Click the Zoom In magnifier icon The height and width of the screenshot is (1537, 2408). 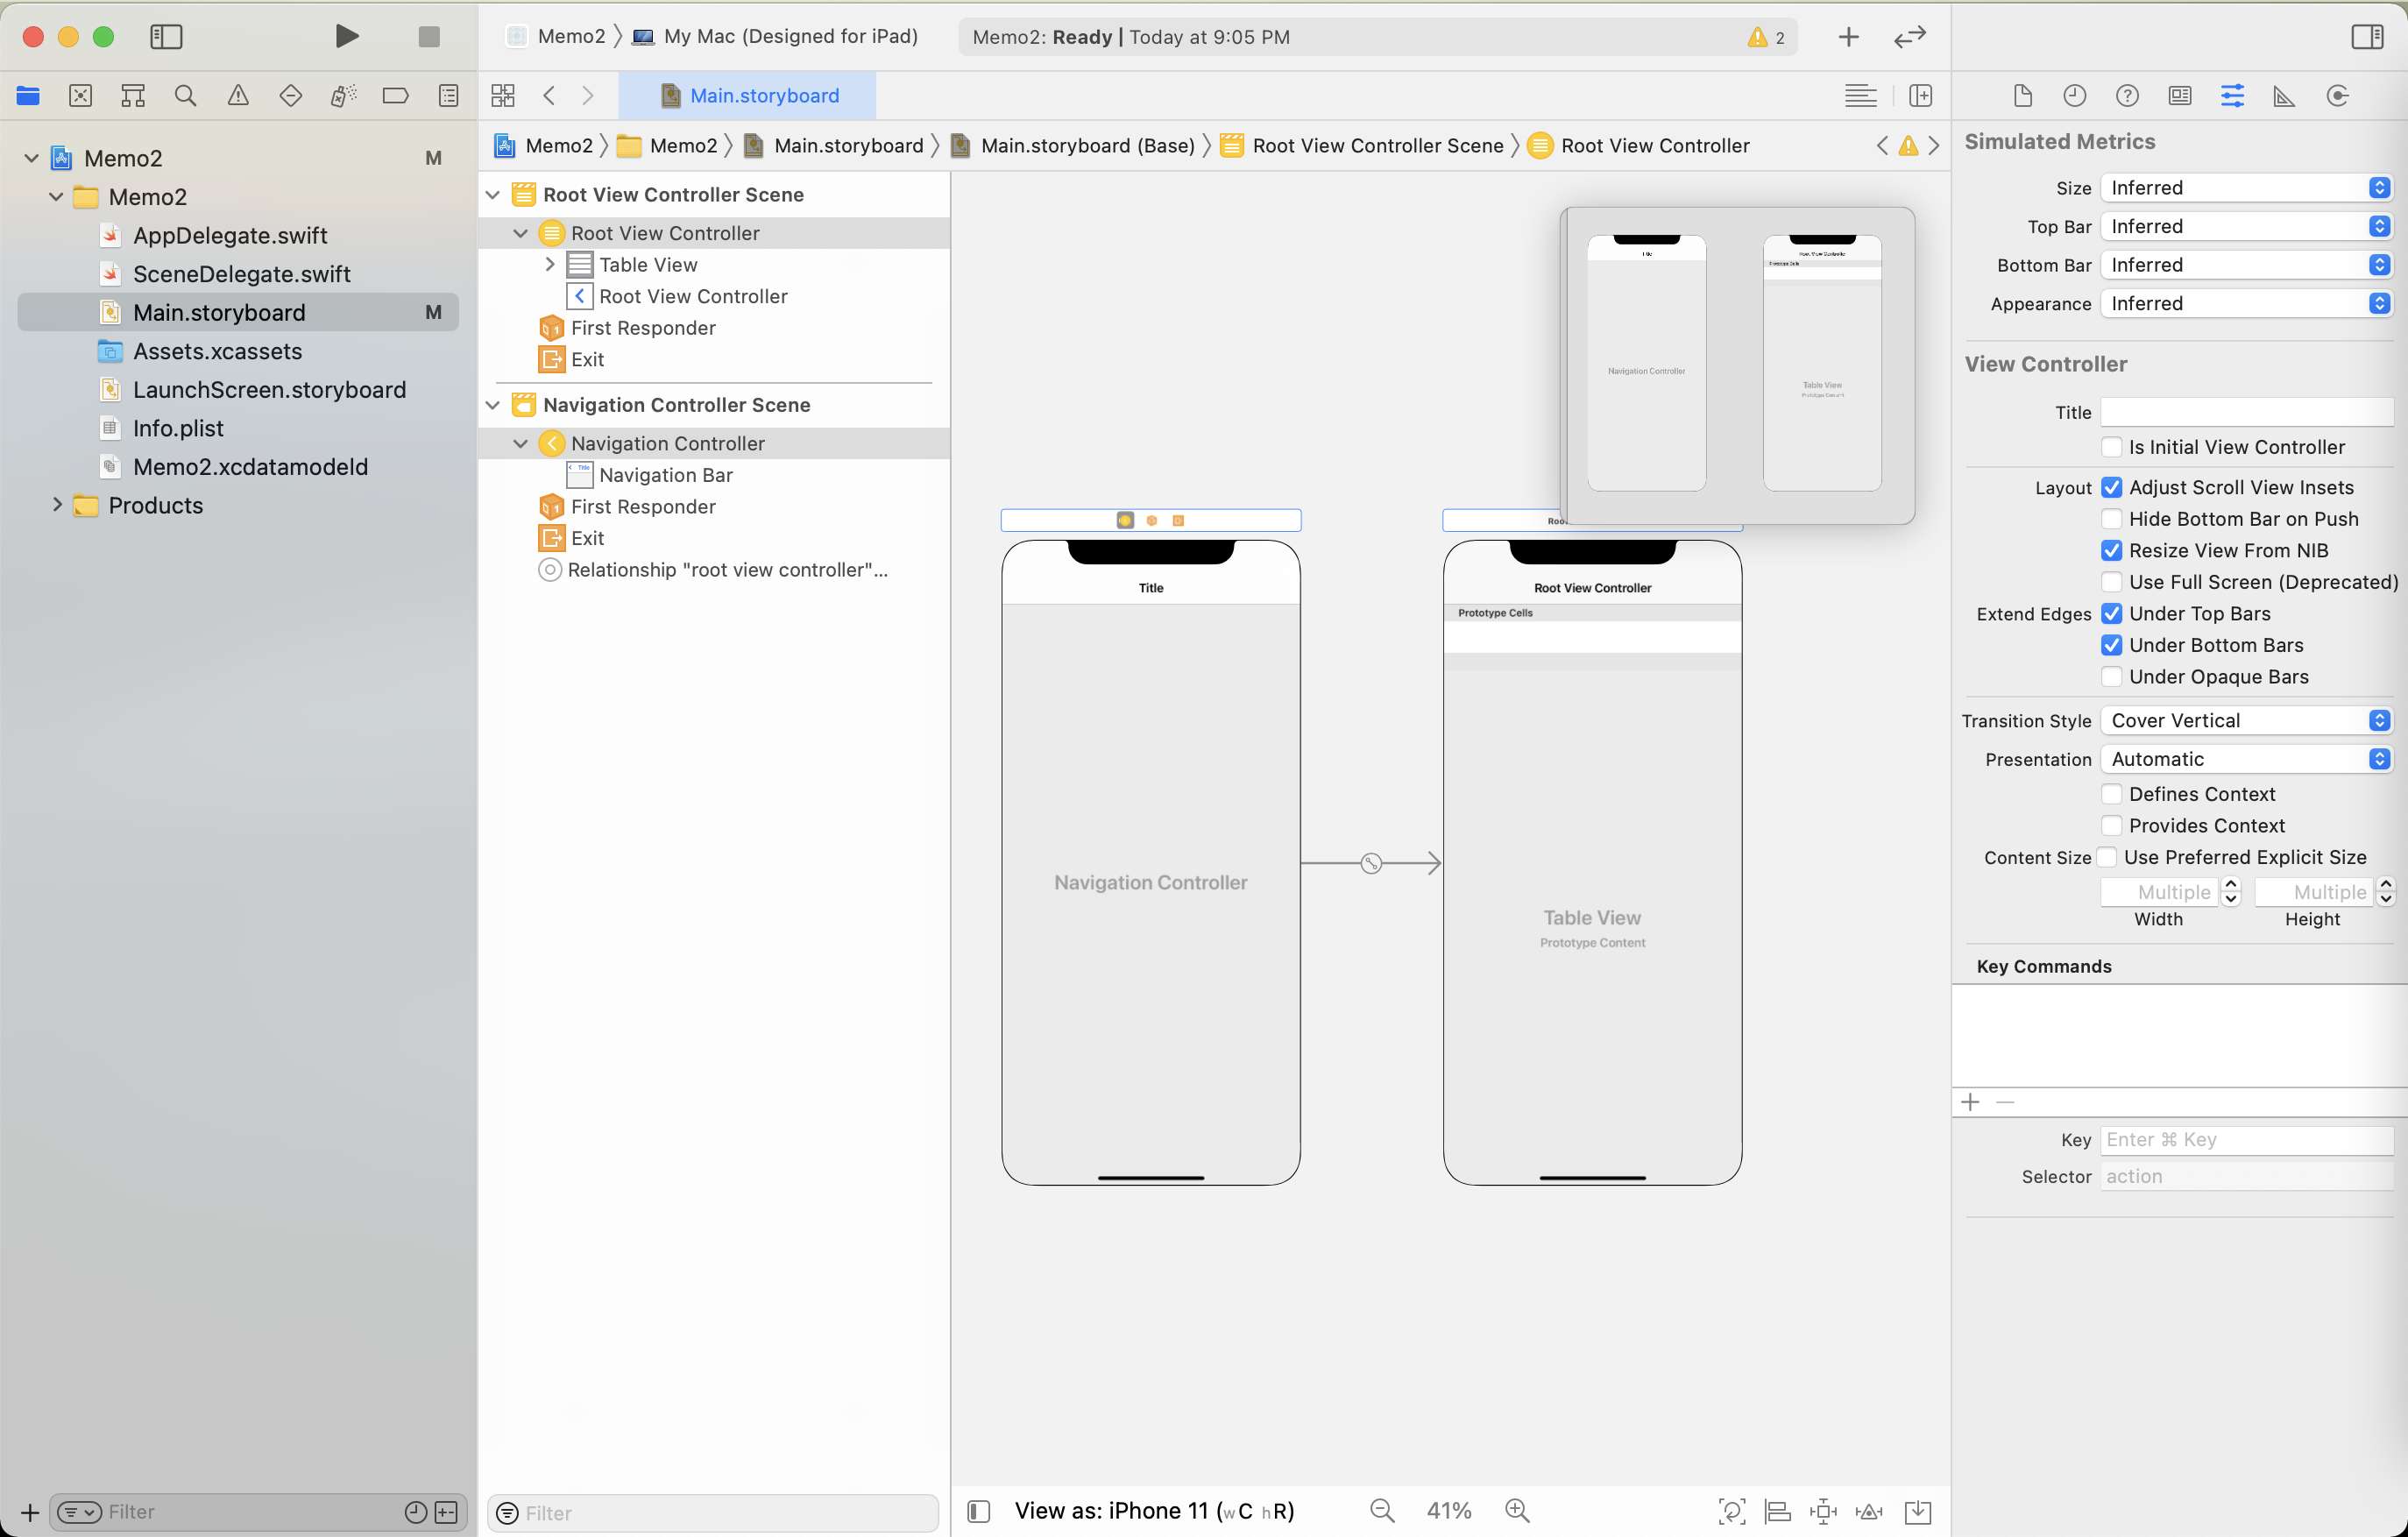pos(1517,1510)
